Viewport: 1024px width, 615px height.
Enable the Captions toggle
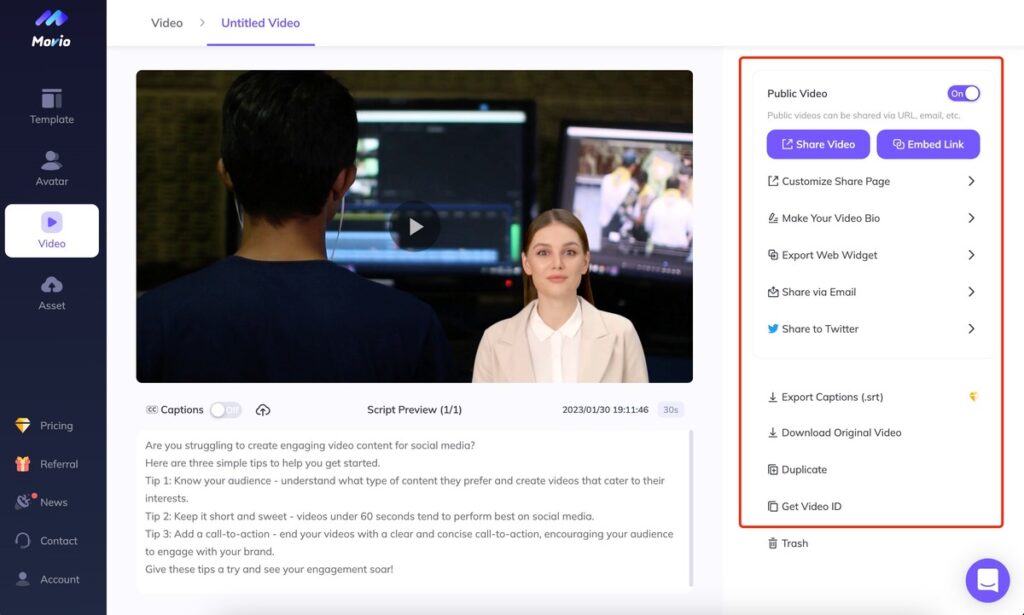[225, 410]
